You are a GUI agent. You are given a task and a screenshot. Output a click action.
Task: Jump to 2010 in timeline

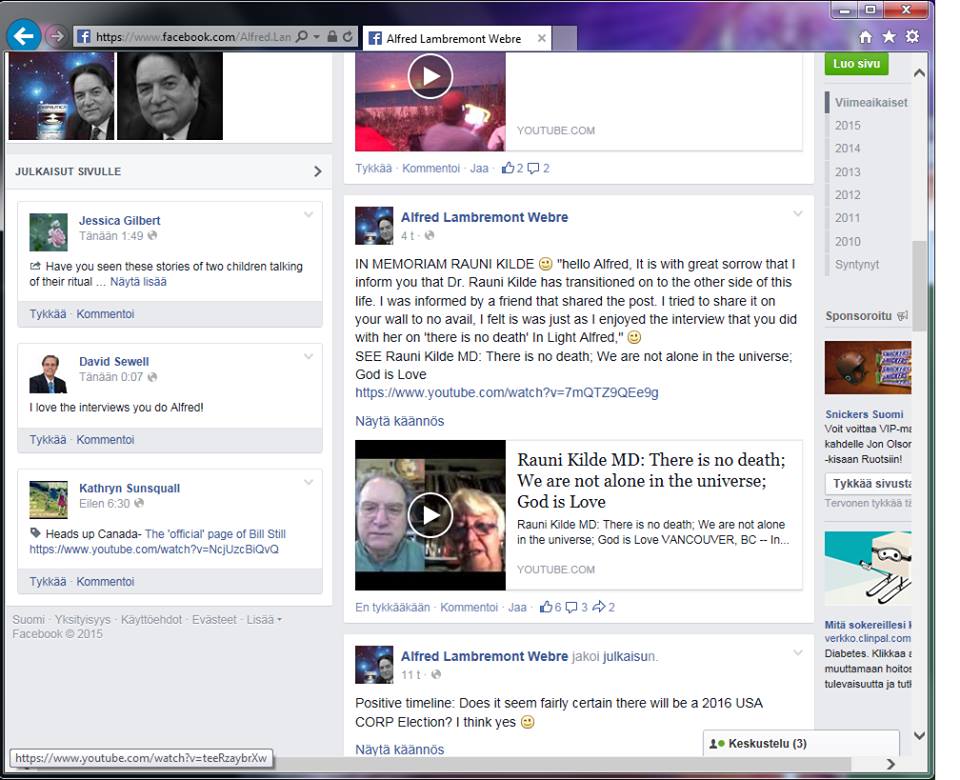tap(847, 242)
